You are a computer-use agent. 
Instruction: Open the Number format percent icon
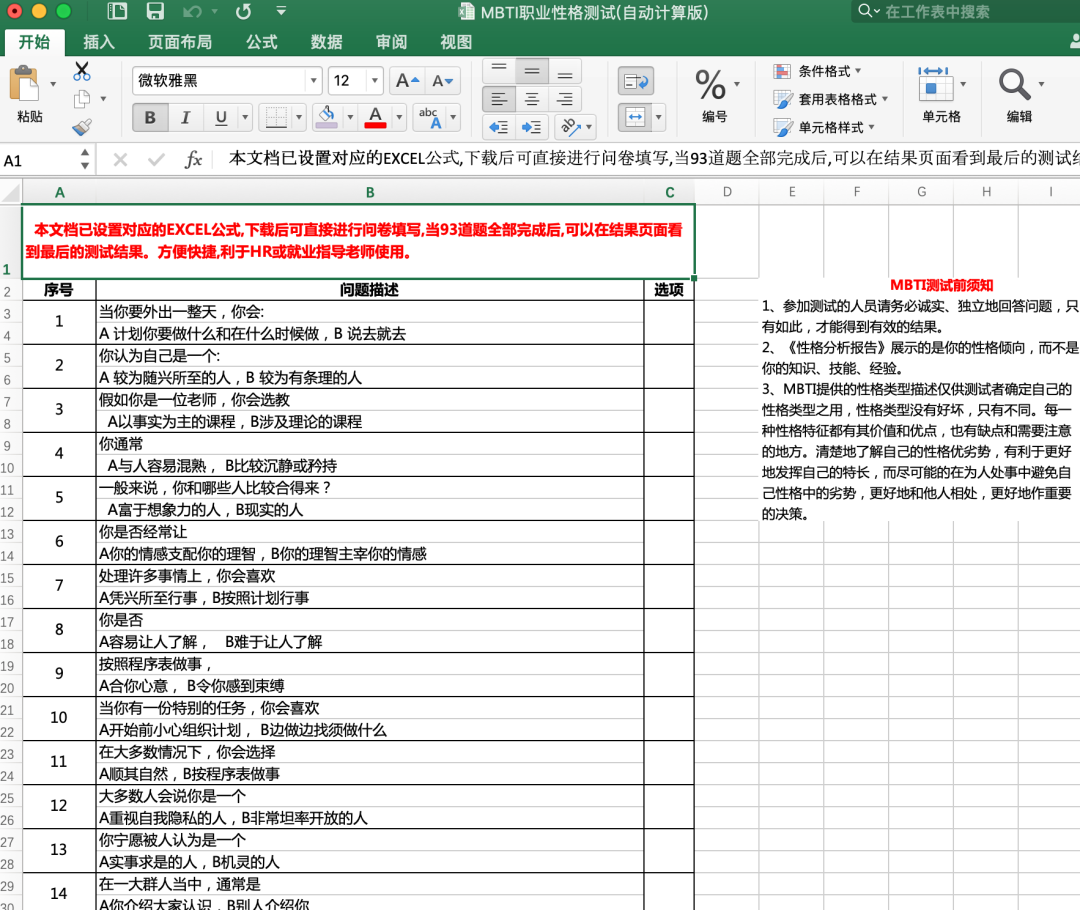pyautogui.click(x=710, y=85)
